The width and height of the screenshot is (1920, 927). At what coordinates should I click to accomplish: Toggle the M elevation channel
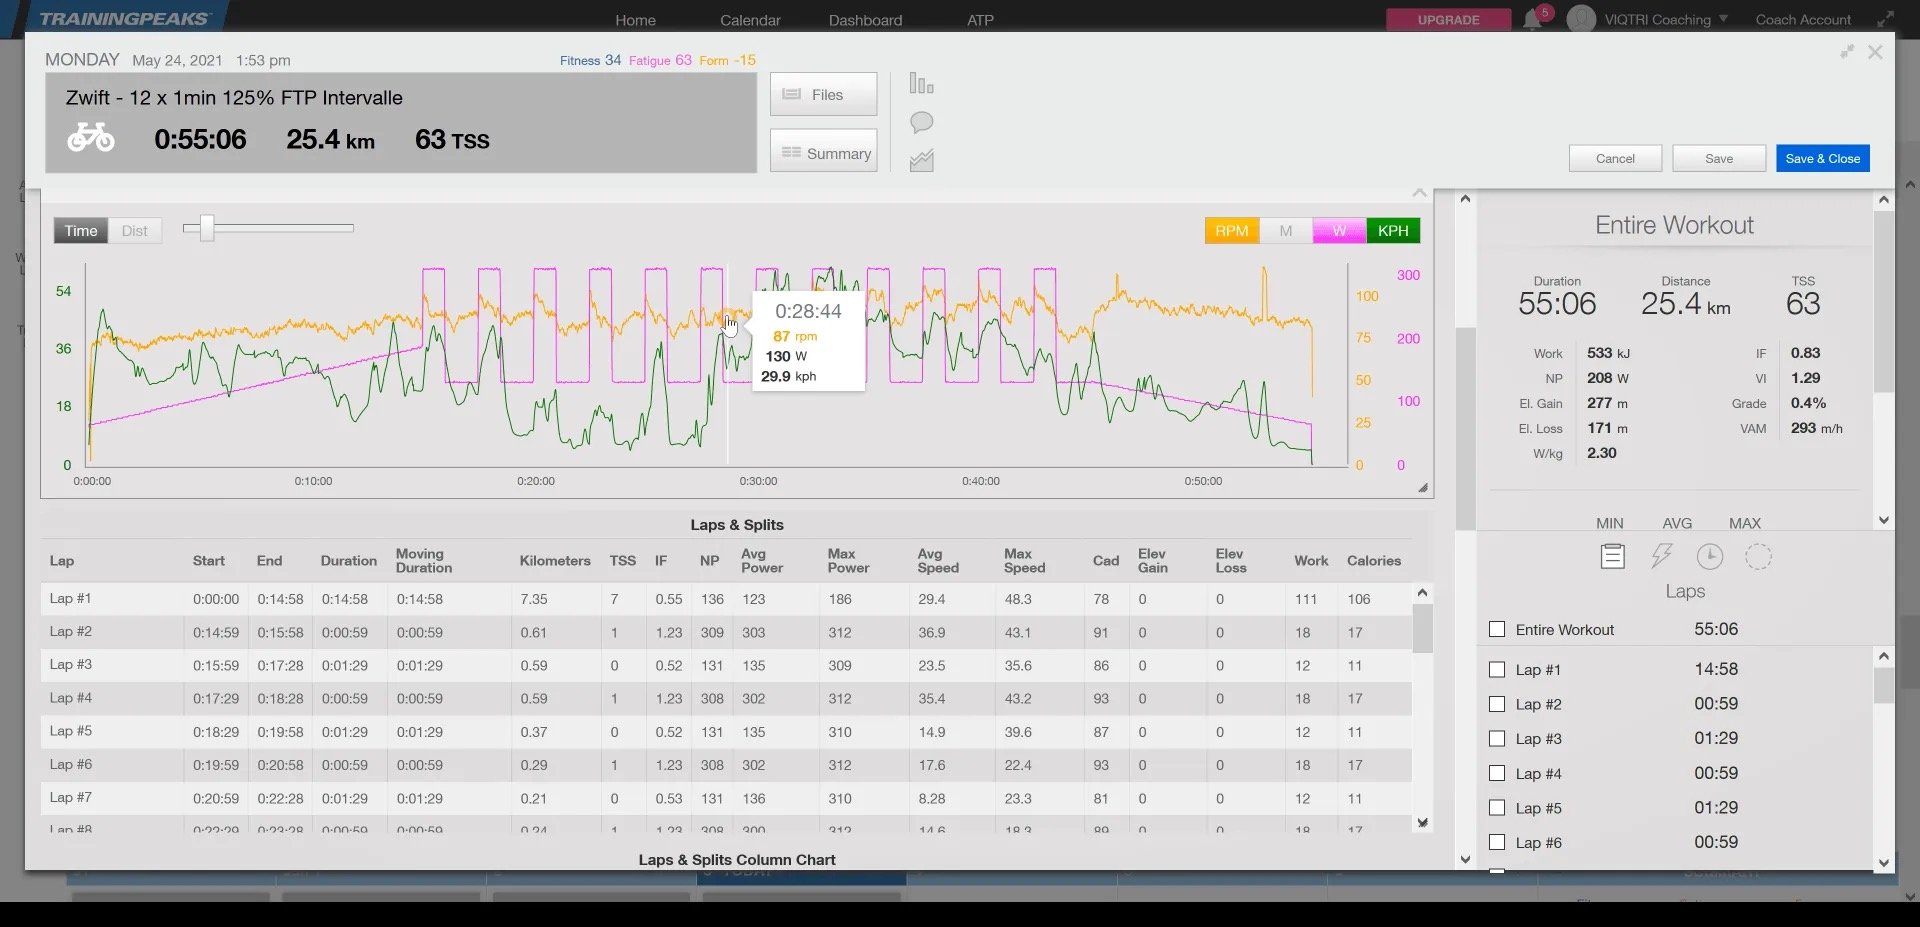(1285, 231)
